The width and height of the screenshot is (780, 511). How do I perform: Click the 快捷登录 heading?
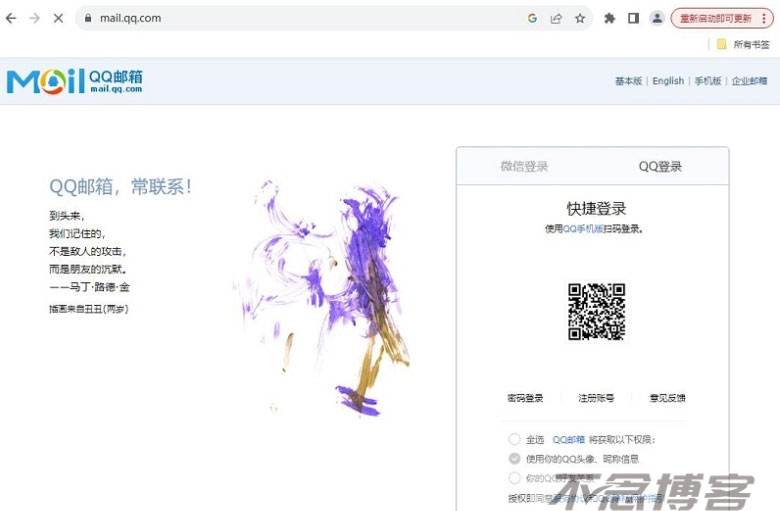tap(596, 208)
